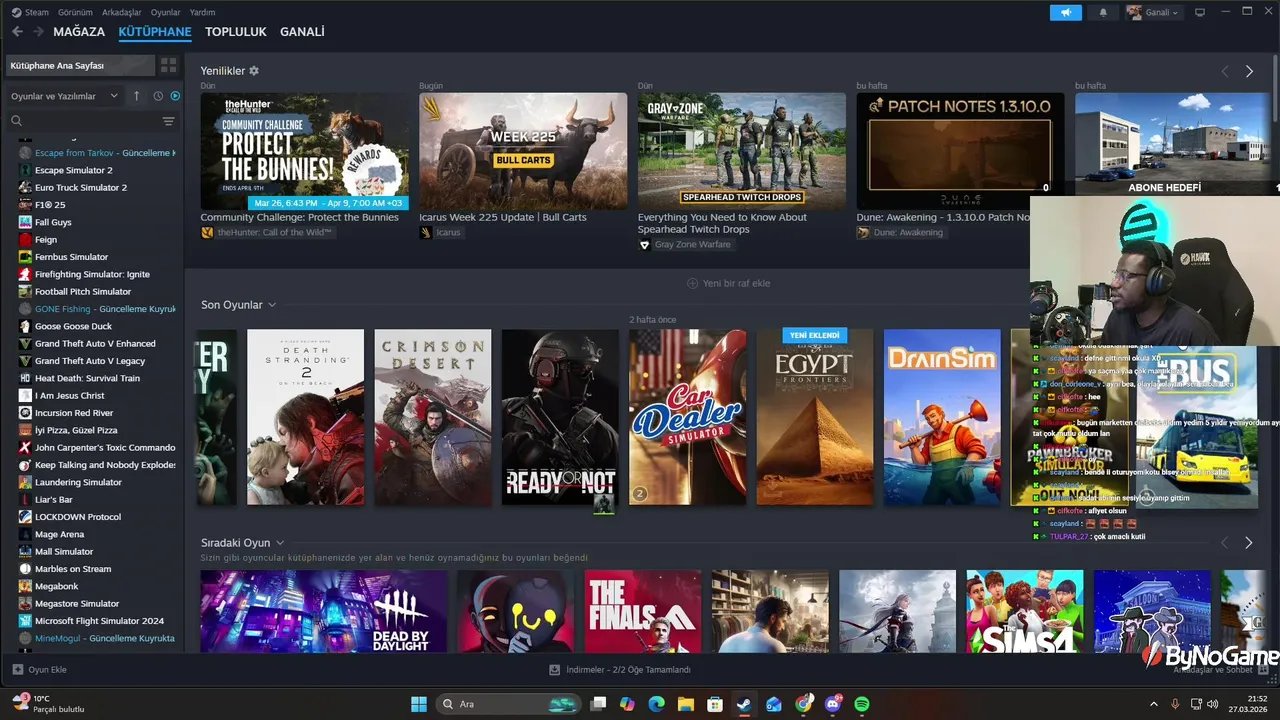Click Yeni bir raf ekle

click(728, 283)
